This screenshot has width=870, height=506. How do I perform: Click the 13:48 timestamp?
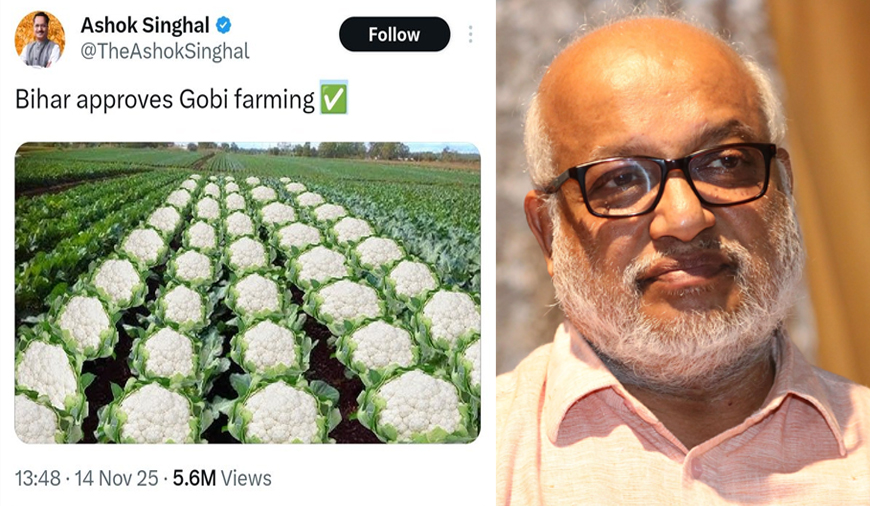click(x=37, y=478)
